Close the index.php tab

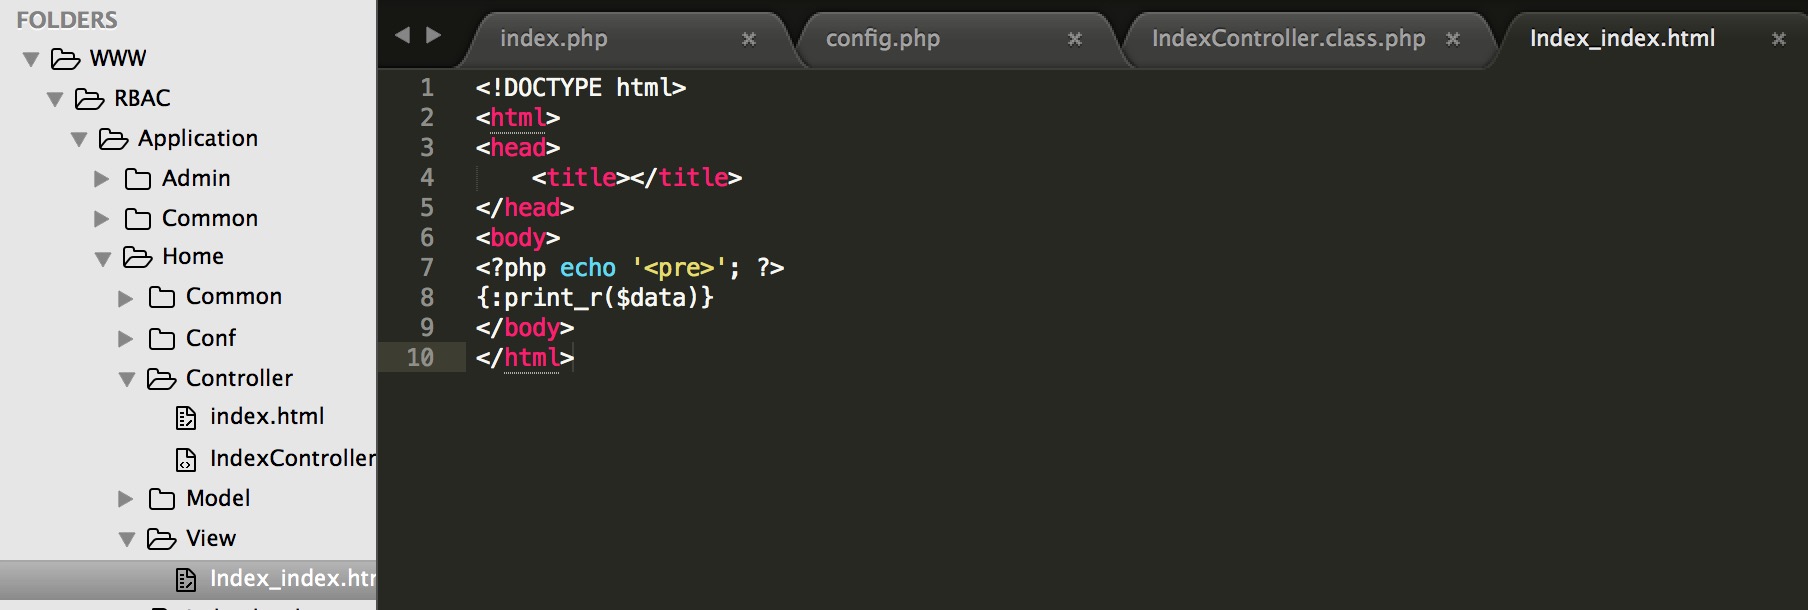pyautogui.click(x=748, y=39)
